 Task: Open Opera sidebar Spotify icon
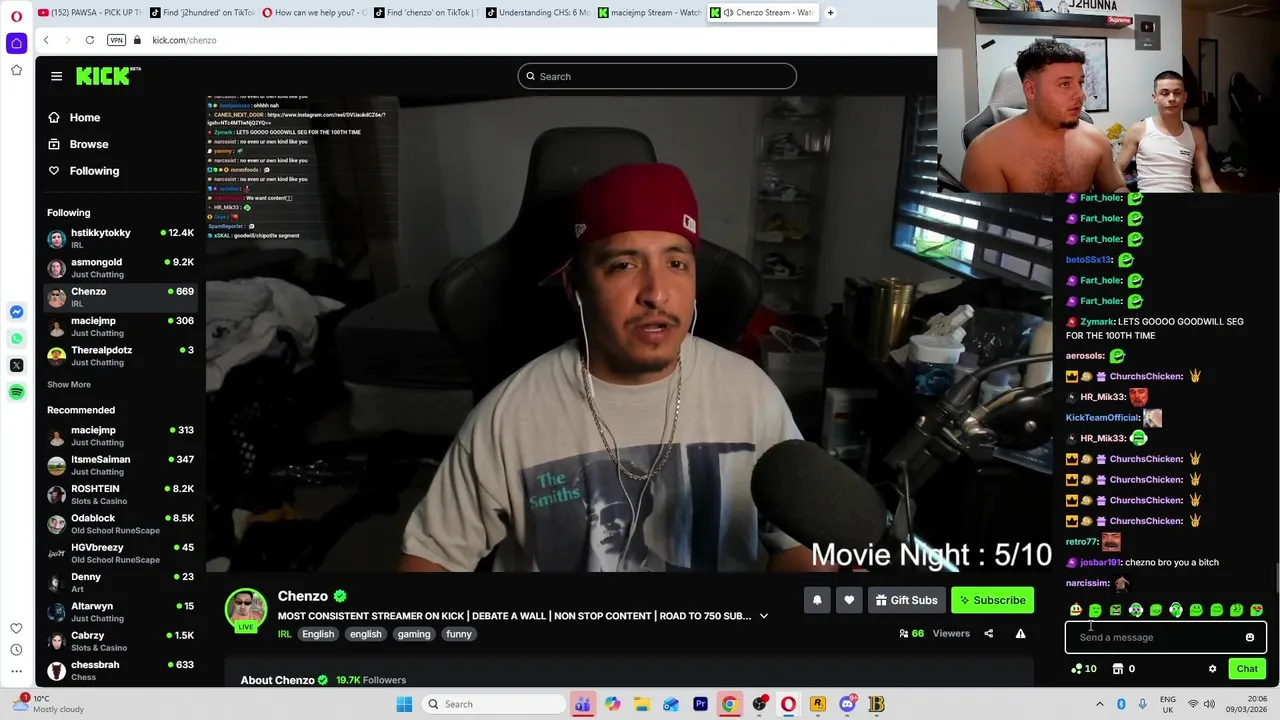tap(16, 393)
